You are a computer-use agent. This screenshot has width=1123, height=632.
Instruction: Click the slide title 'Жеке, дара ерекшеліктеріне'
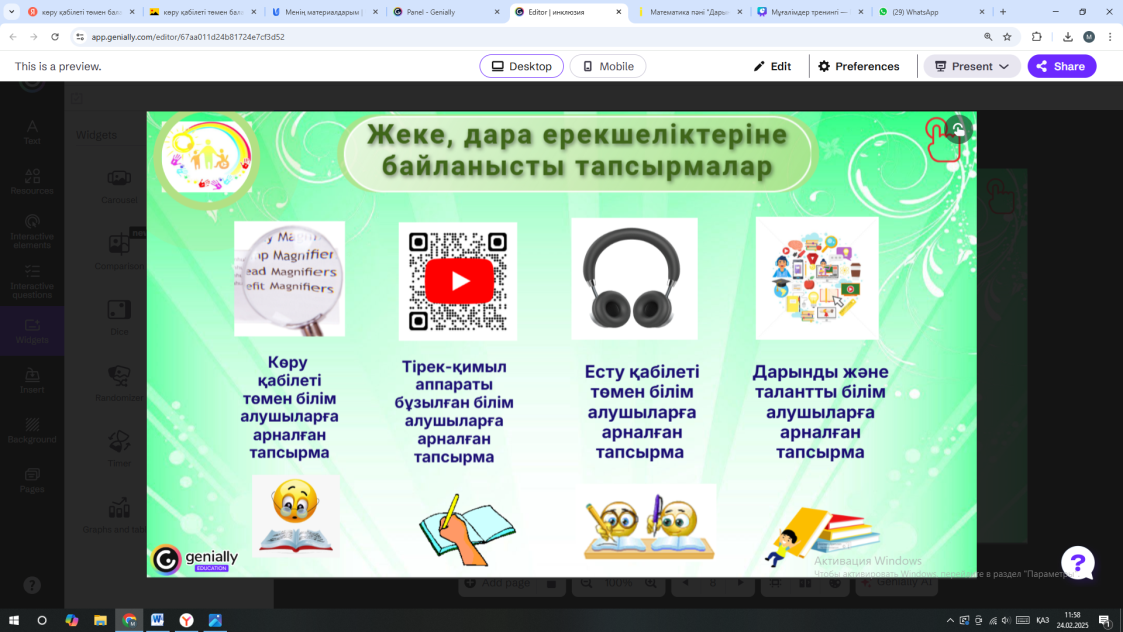coord(577,135)
